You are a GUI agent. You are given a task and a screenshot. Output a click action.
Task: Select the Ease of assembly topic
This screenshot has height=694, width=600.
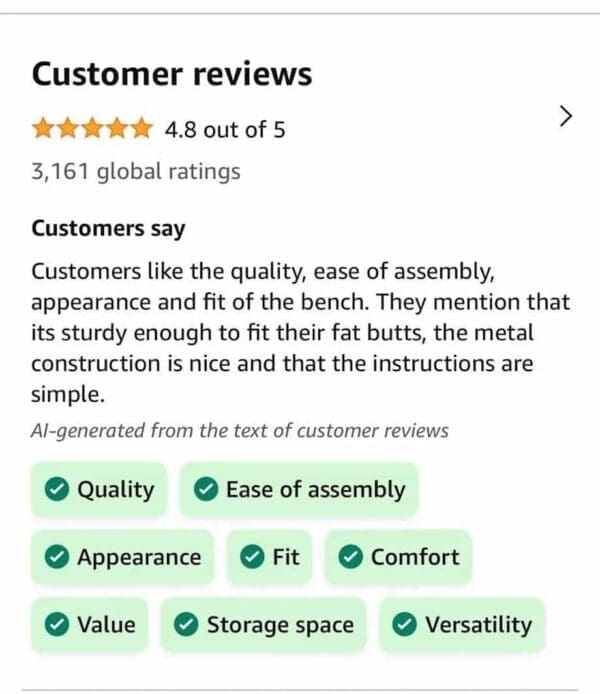[x=299, y=490]
